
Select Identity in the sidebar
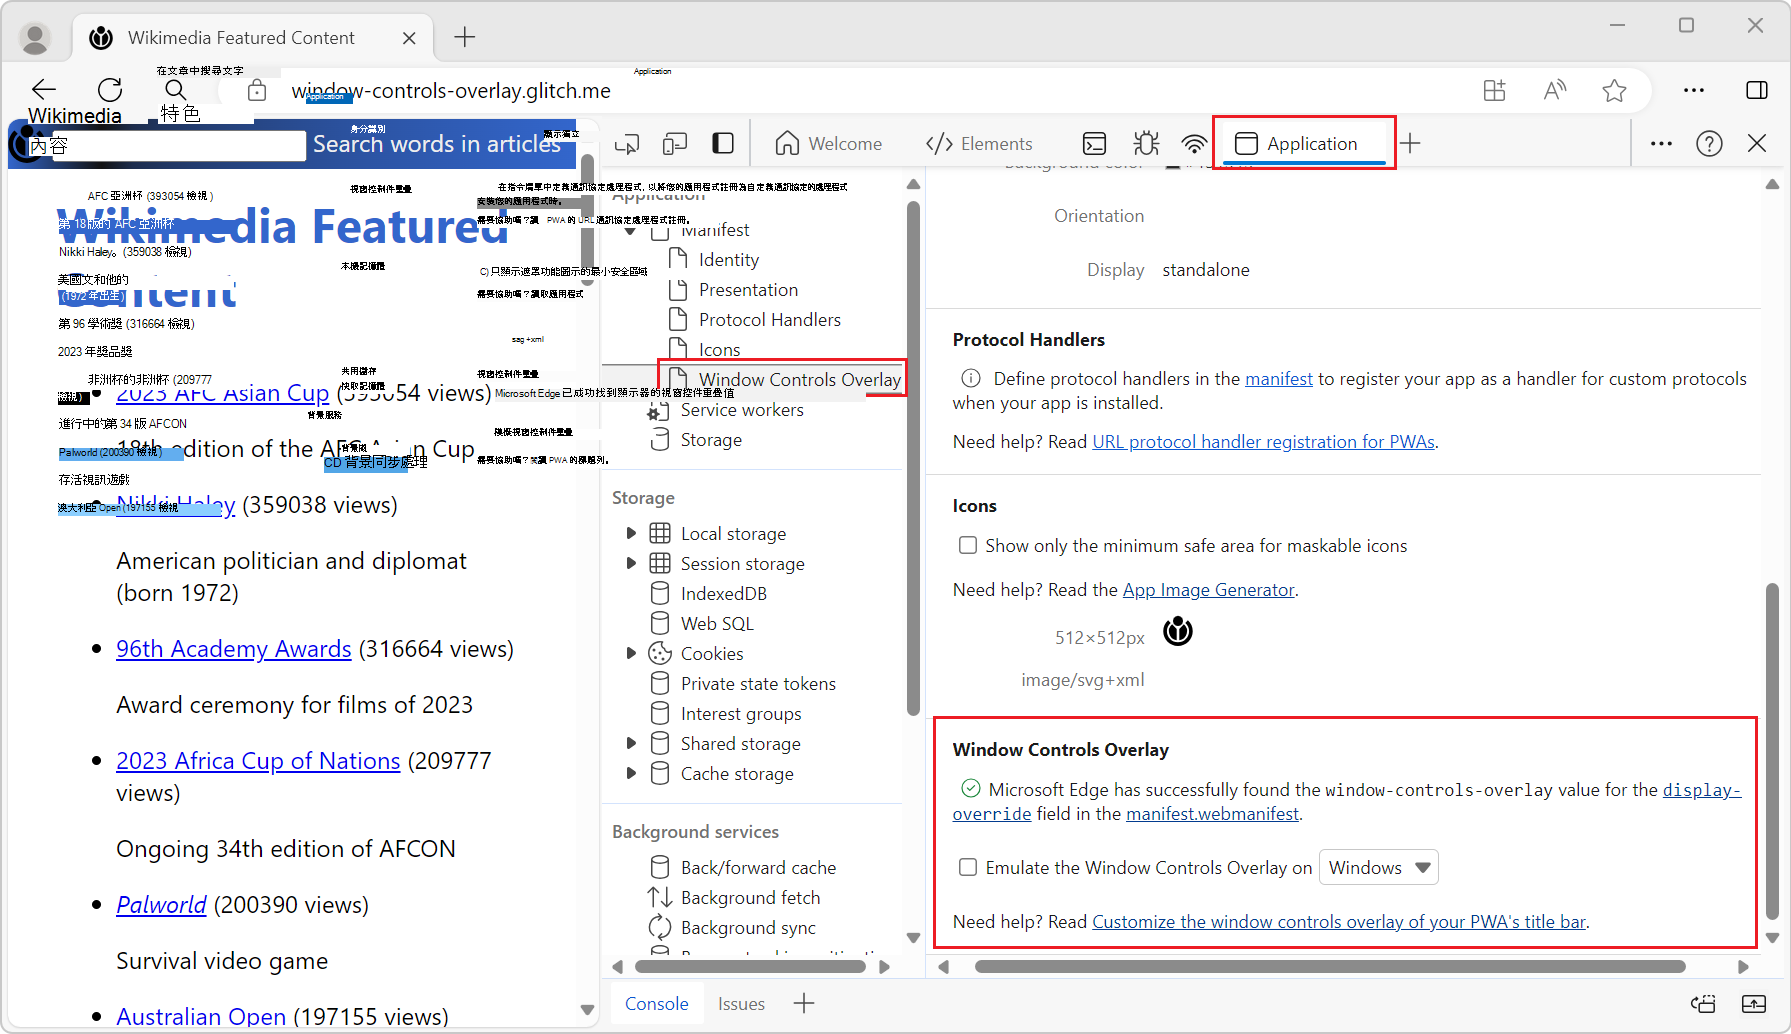click(729, 260)
